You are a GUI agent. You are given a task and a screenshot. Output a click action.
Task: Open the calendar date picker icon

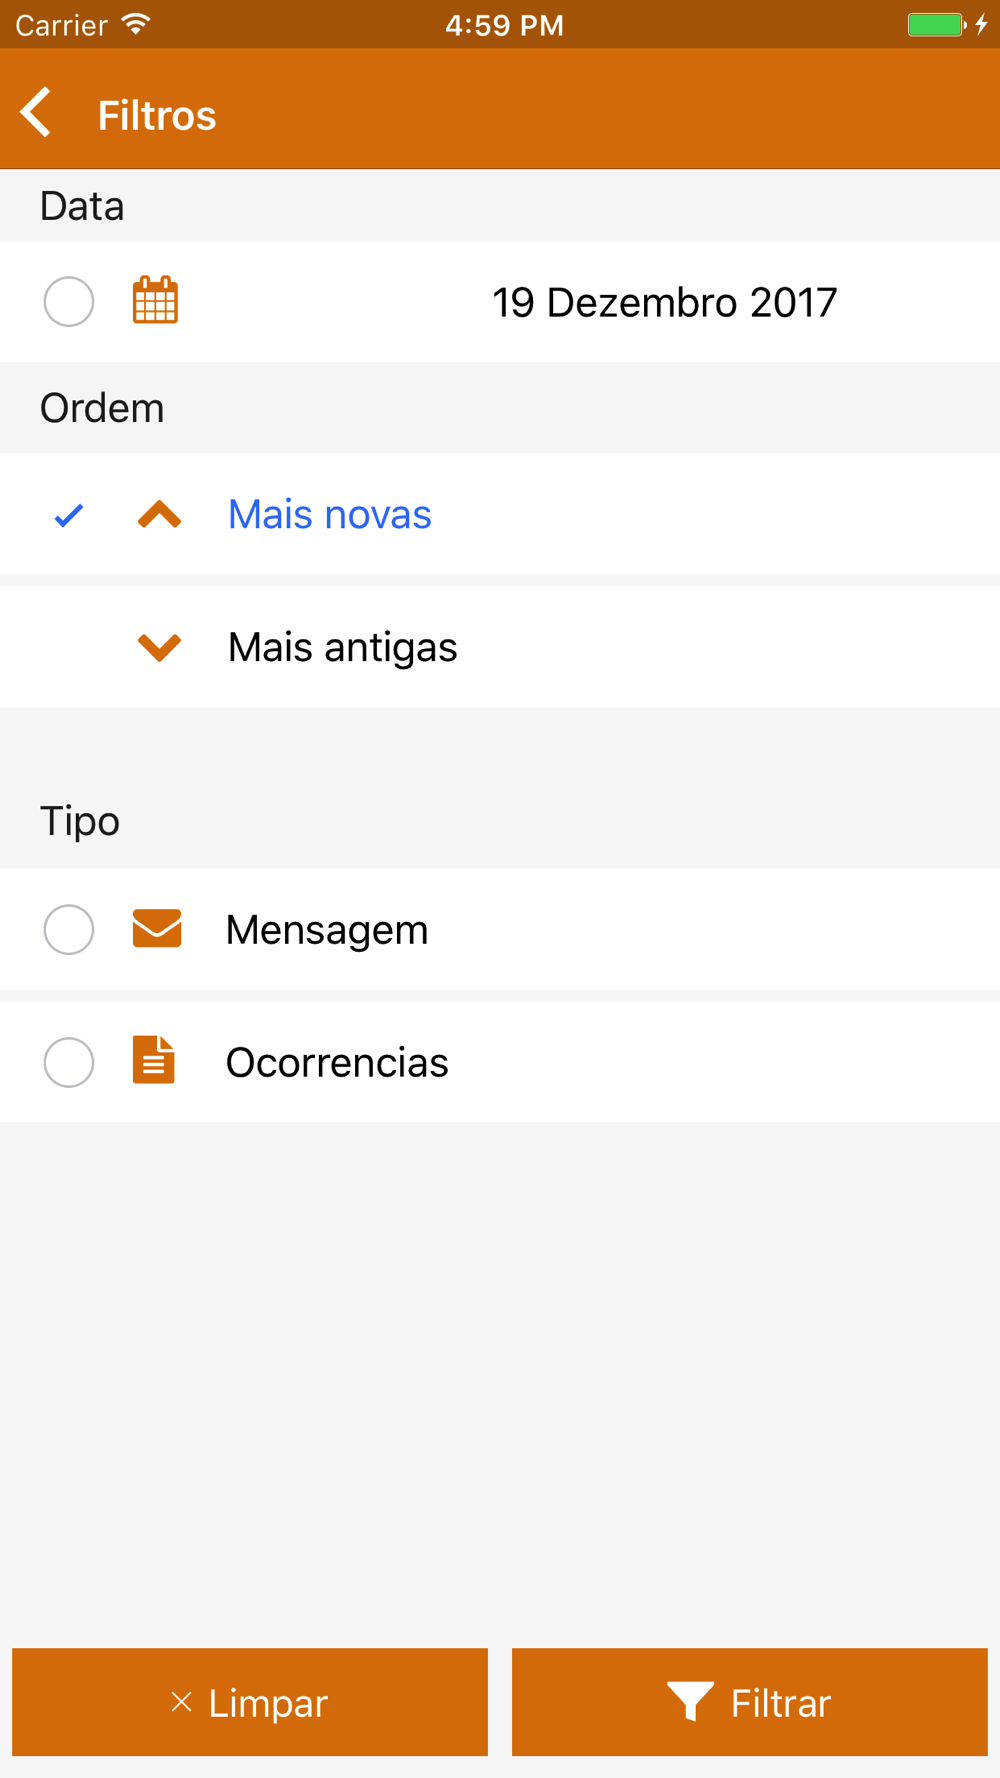click(x=155, y=301)
